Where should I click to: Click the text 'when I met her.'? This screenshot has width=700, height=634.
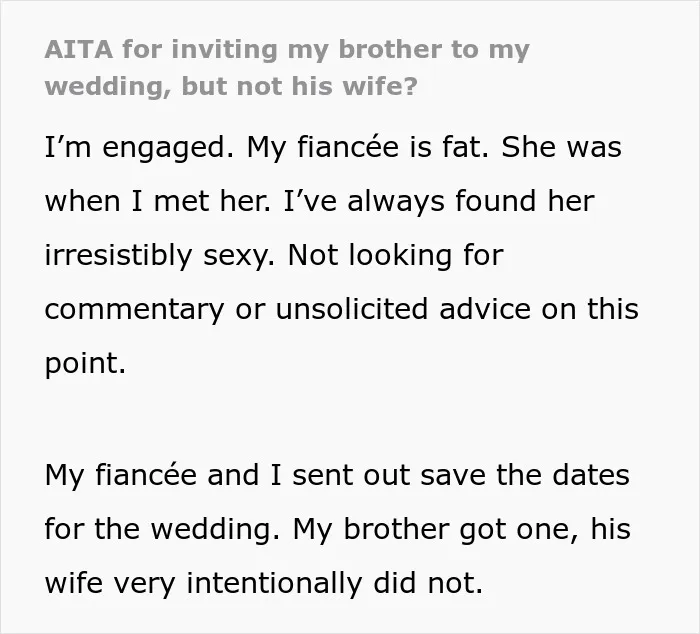pos(158,201)
